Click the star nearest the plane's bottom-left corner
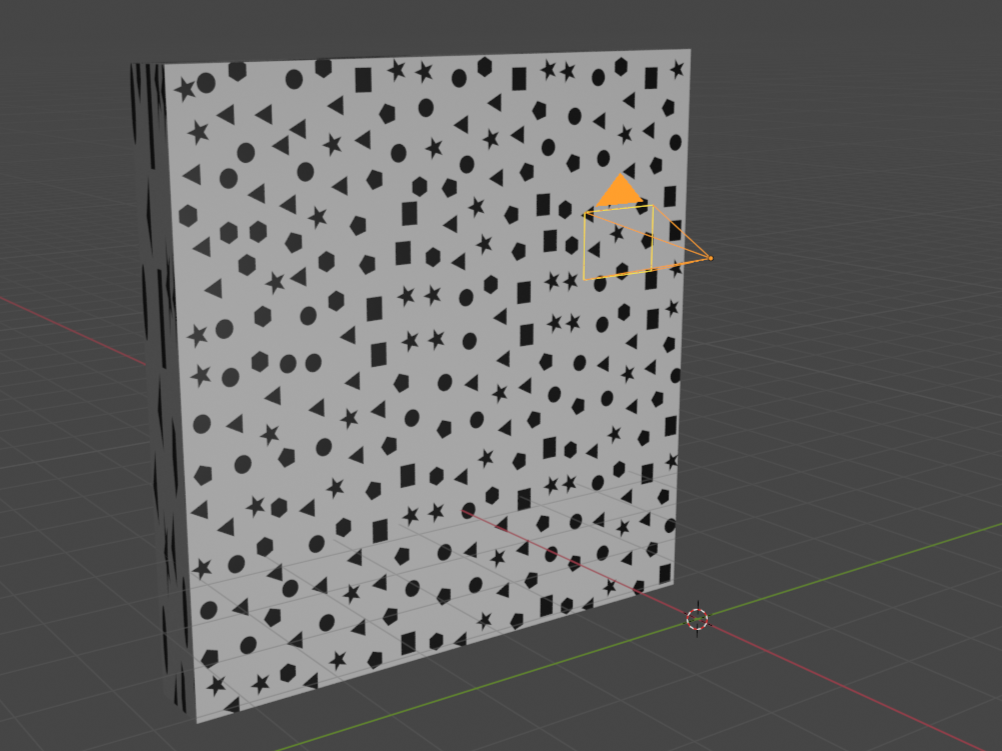 (216, 686)
